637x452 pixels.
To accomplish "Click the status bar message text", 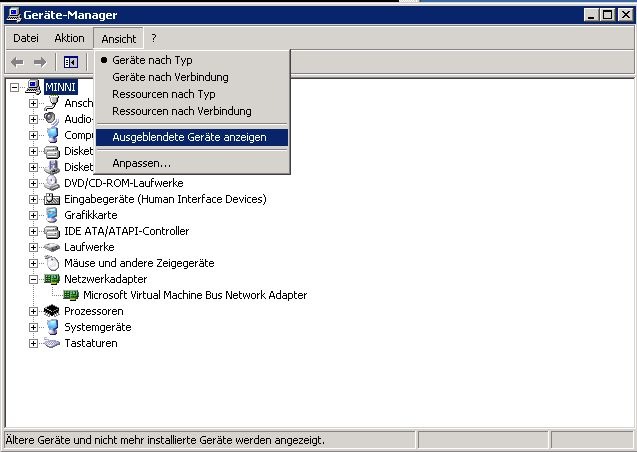I will (165, 440).
